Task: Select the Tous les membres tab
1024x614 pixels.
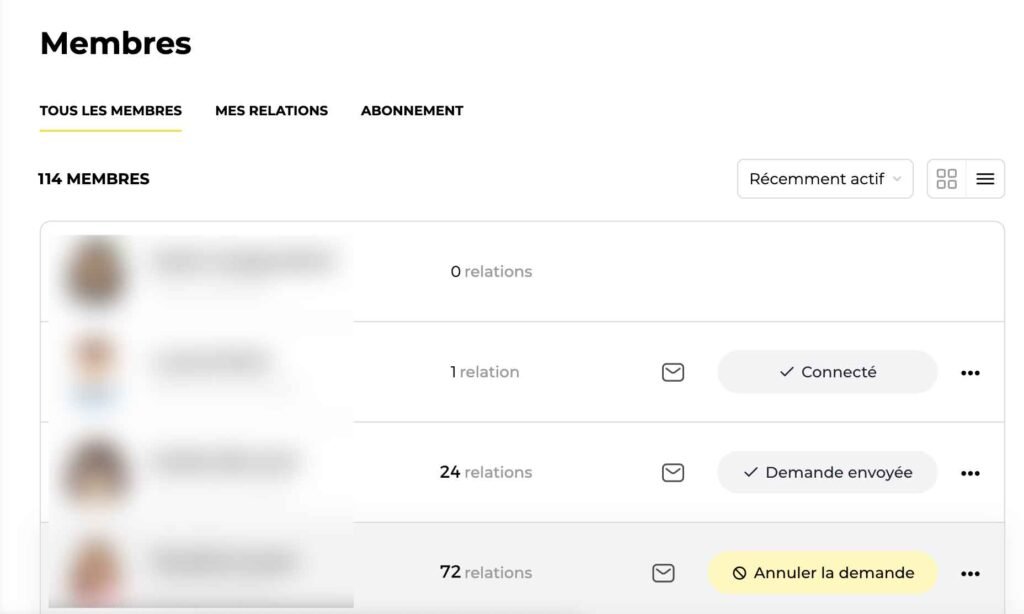Action: [x=111, y=111]
